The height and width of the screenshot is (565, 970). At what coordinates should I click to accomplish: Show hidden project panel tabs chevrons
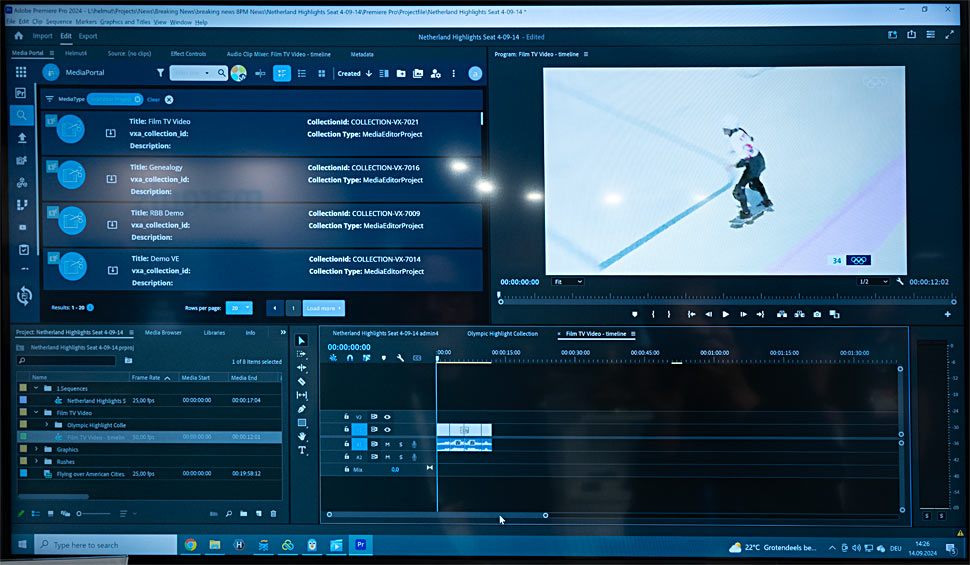pos(283,332)
